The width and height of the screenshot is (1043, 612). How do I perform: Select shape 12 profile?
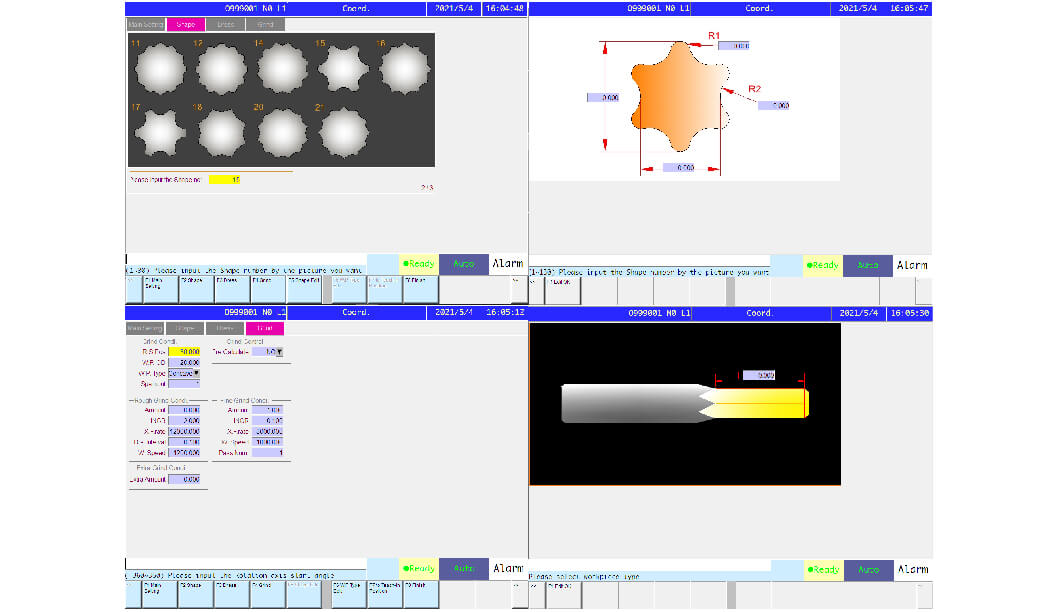(x=221, y=70)
